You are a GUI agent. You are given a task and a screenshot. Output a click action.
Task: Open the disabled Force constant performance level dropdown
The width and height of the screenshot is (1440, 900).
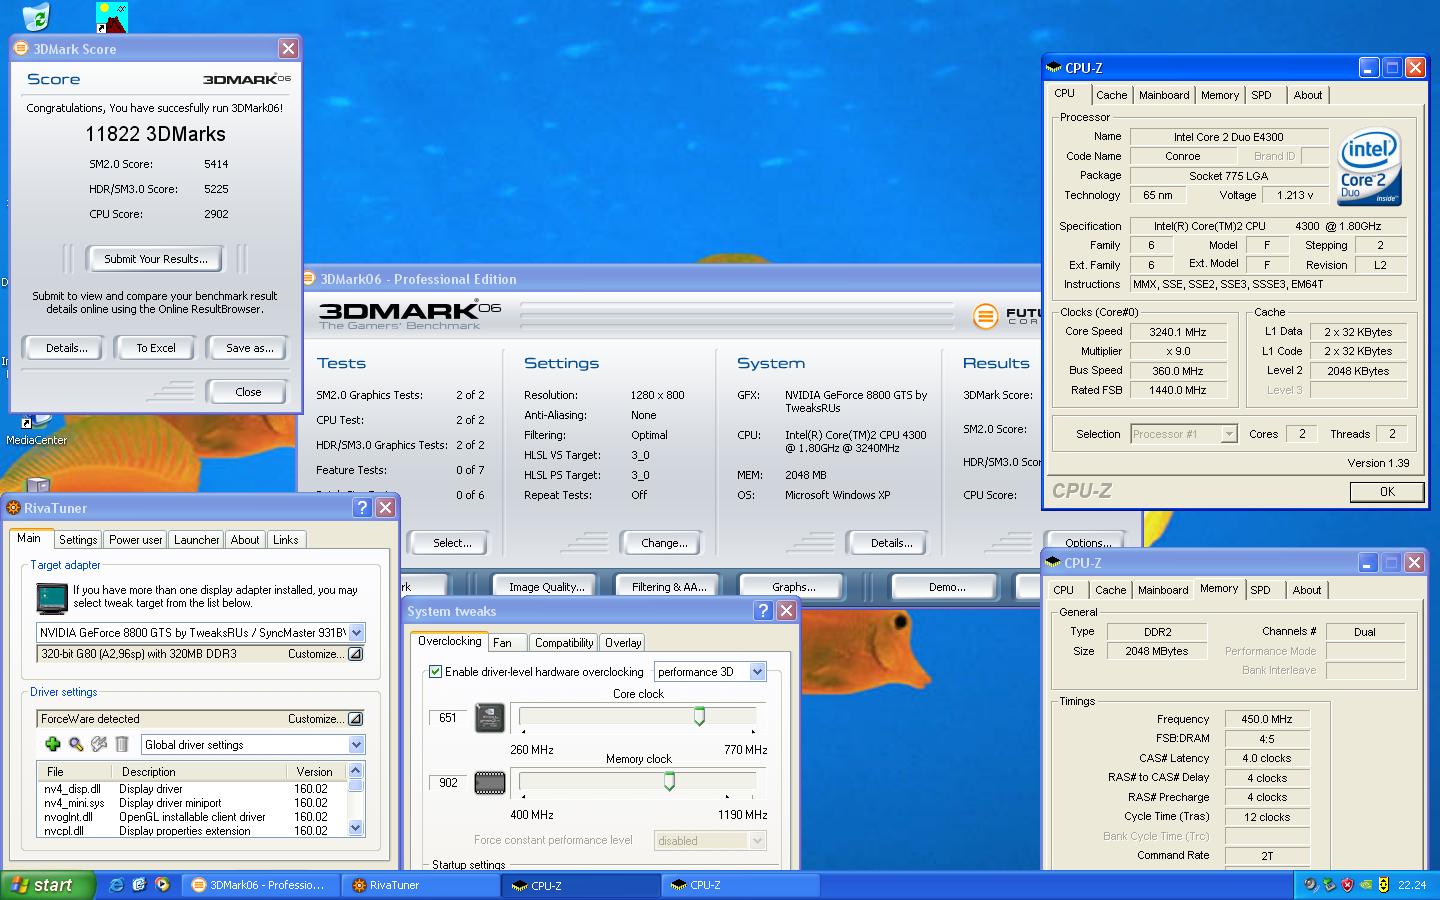click(x=757, y=841)
